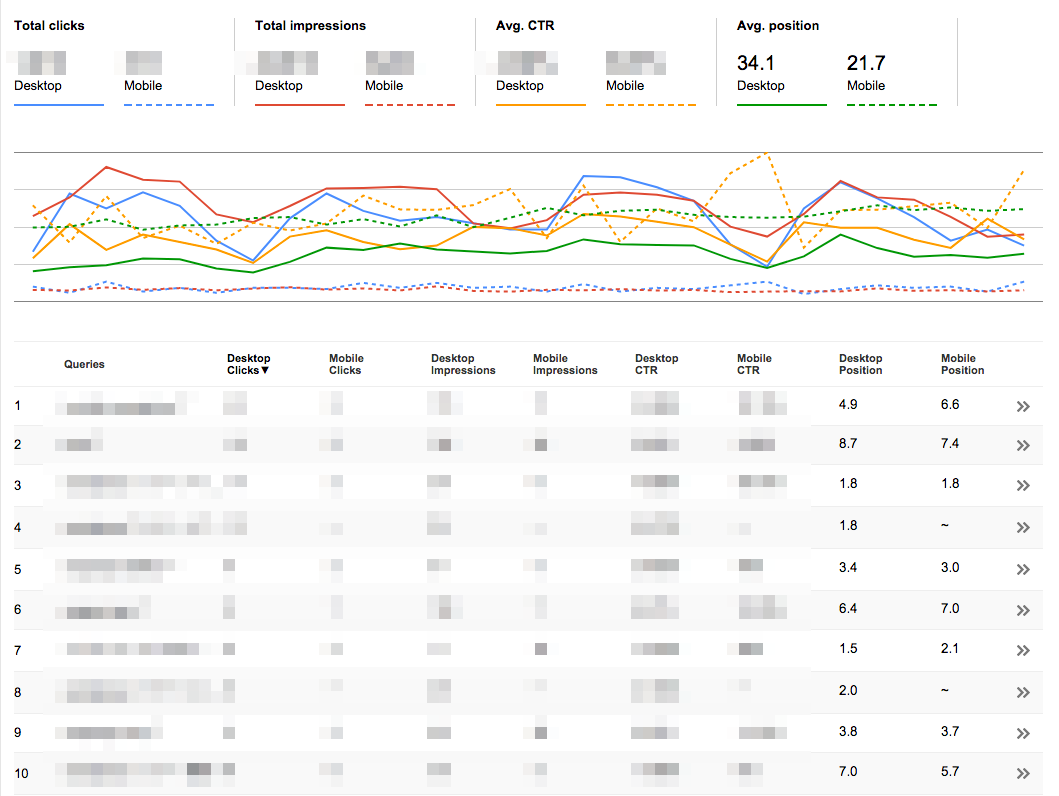Screen dimensions: 1059x796
Task: Sort by Mobile Impressions column
Action: (x=565, y=364)
